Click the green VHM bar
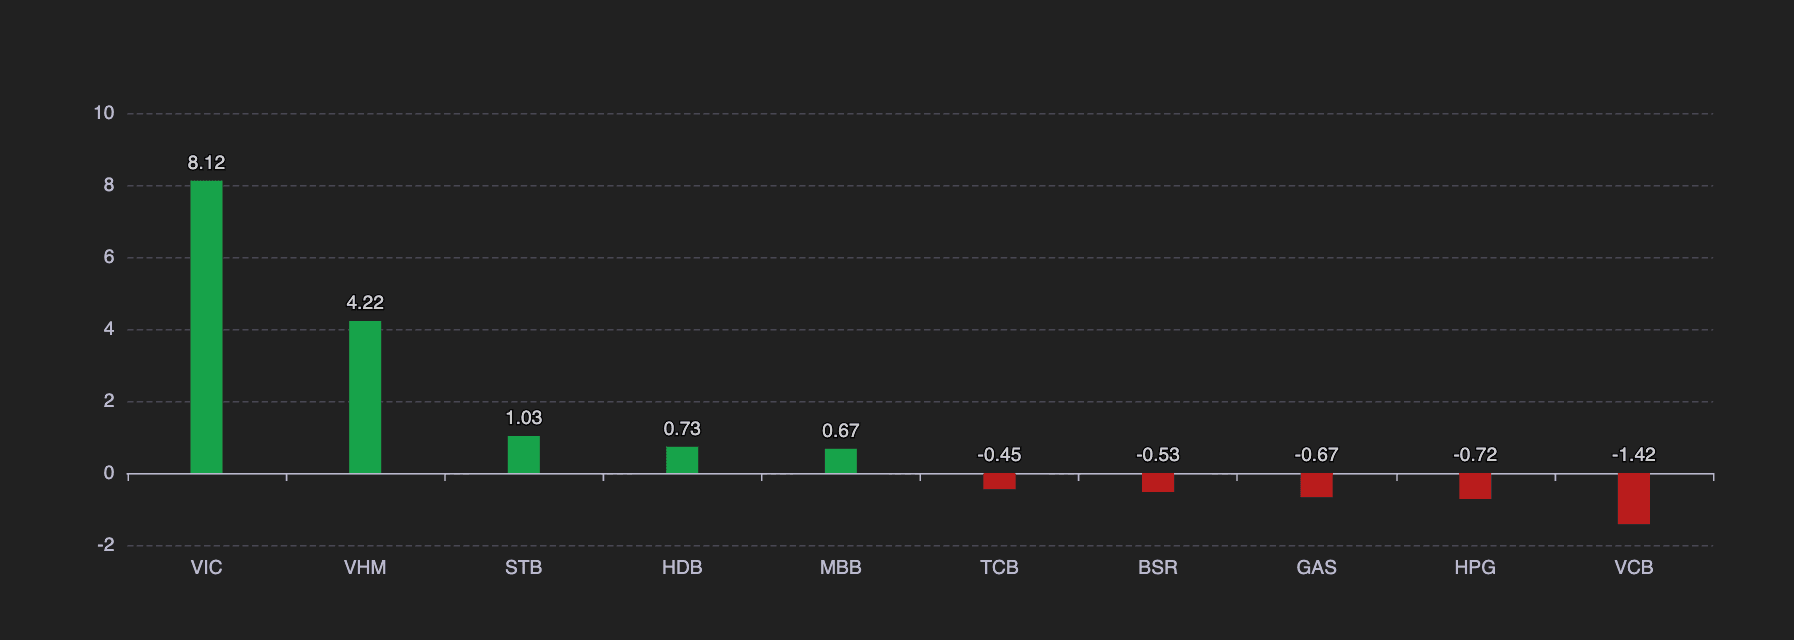Image resolution: width=1794 pixels, height=640 pixels. click(365, 397)
